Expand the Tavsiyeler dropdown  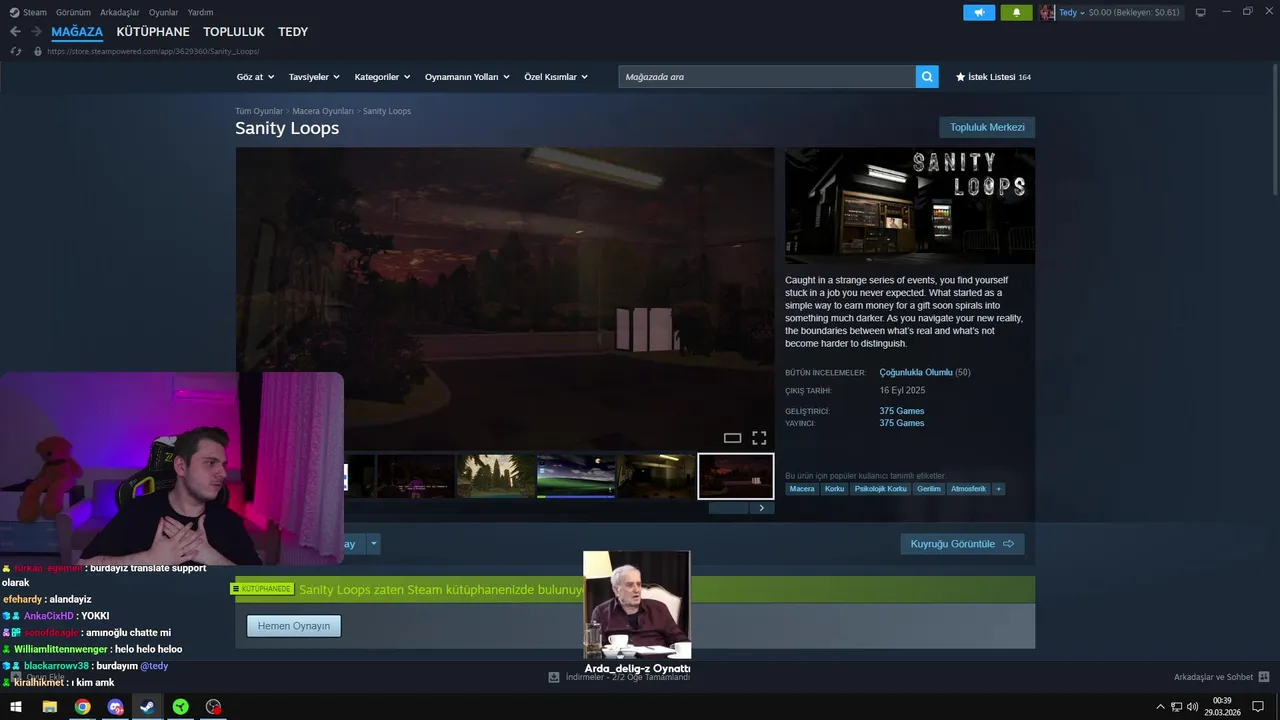(x=314, y=77)
